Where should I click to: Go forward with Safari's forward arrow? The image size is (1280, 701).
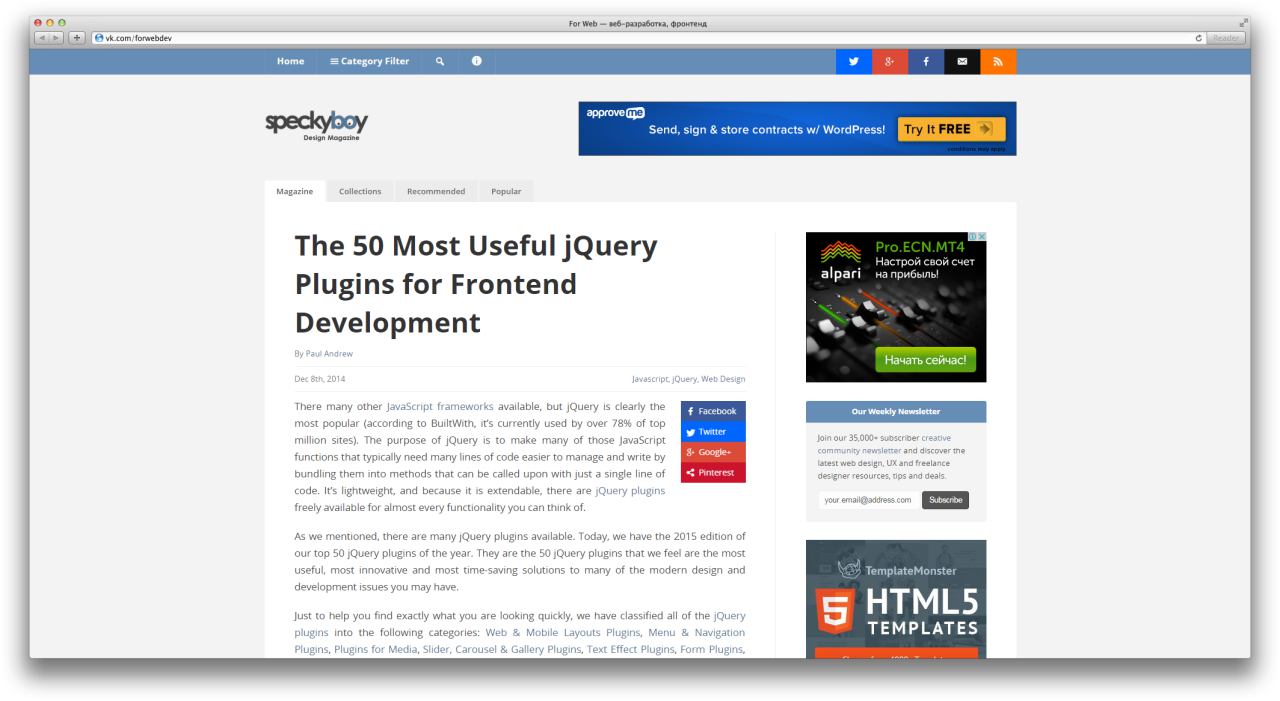58,38
